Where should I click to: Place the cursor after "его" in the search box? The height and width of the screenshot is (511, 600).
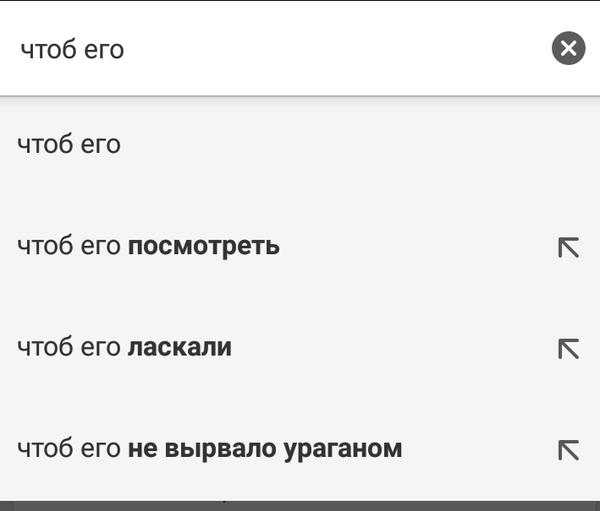(x=126, y=49)
